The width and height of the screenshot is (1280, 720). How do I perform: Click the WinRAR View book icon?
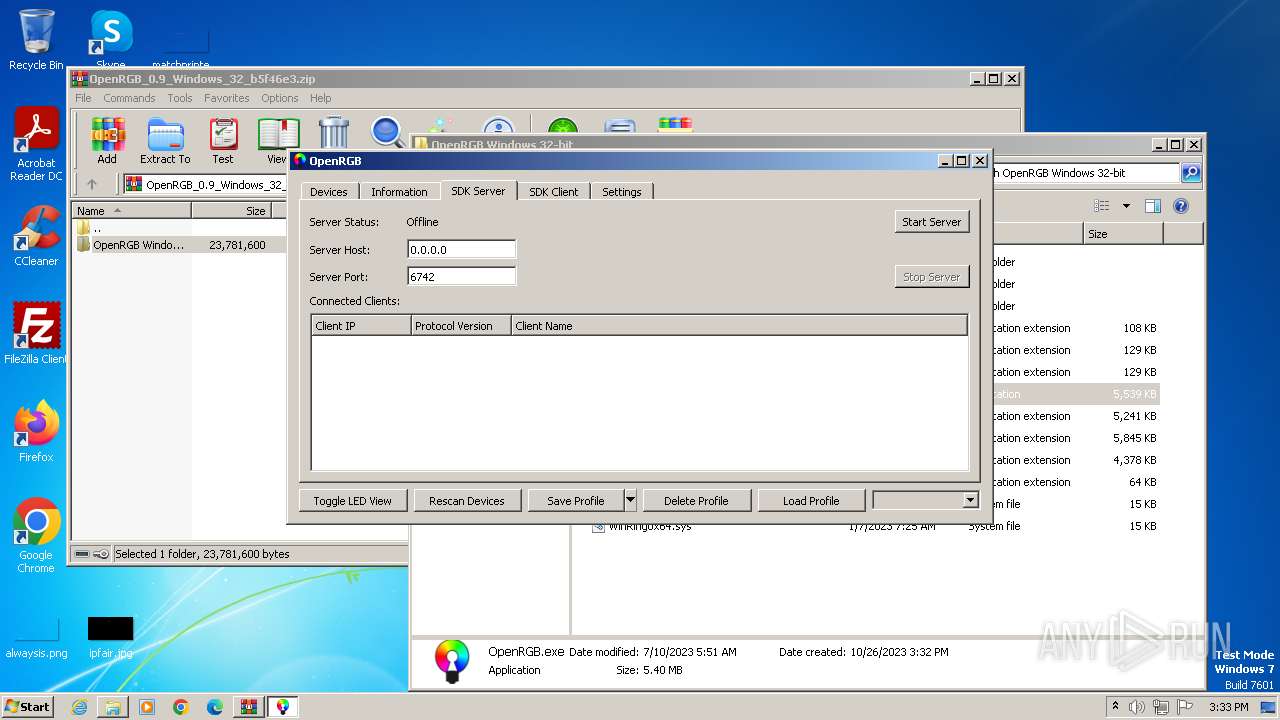[x=277, y=141]
